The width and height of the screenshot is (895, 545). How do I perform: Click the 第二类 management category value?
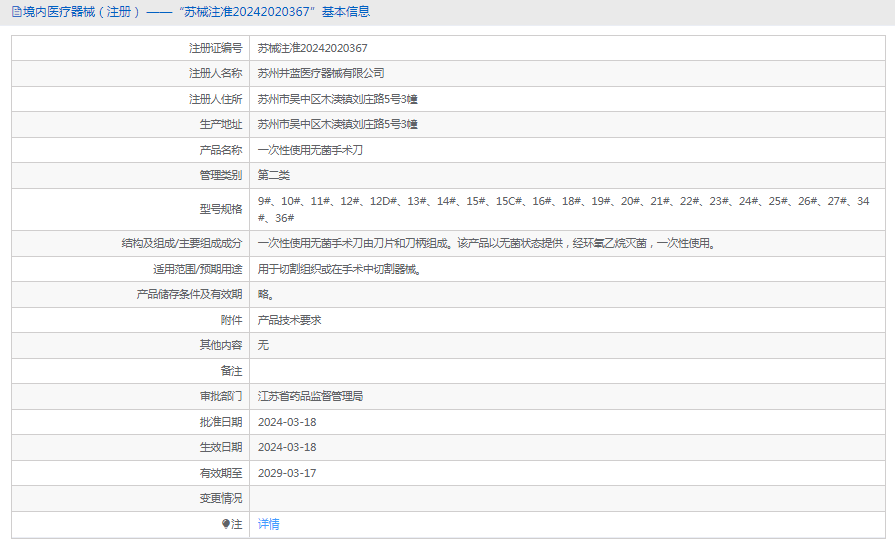273,175
